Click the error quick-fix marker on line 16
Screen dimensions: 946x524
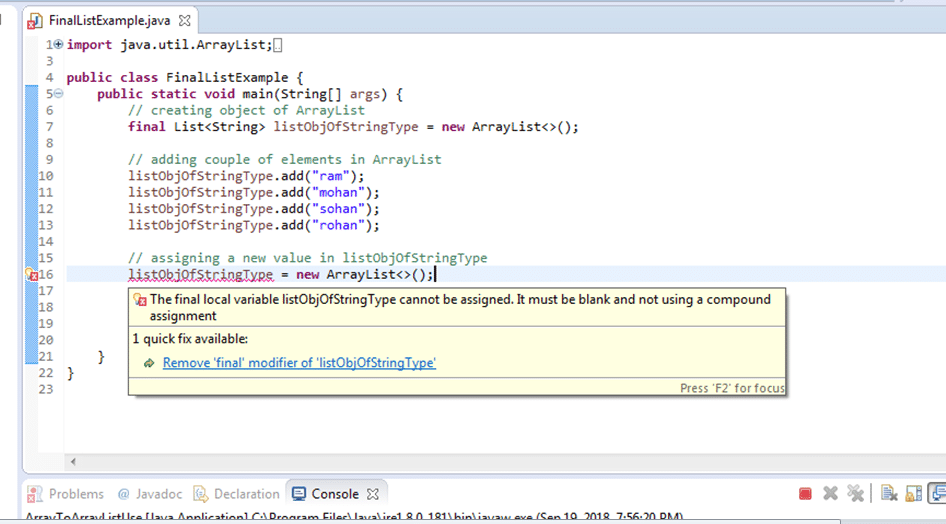(x=32, y=274)
